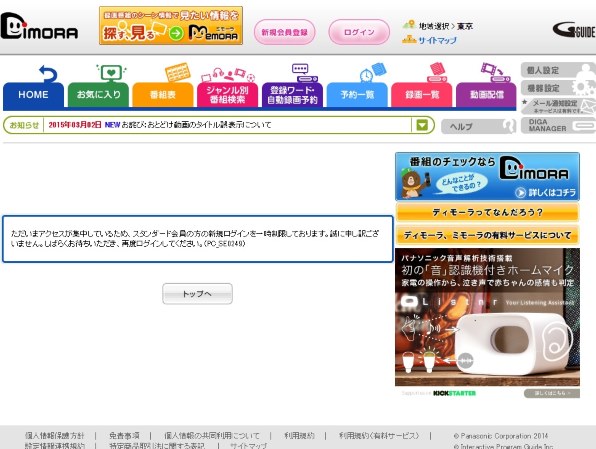596x449 pixels.
Task: Open the サイトマップ link in header
Action: [437, 40]
